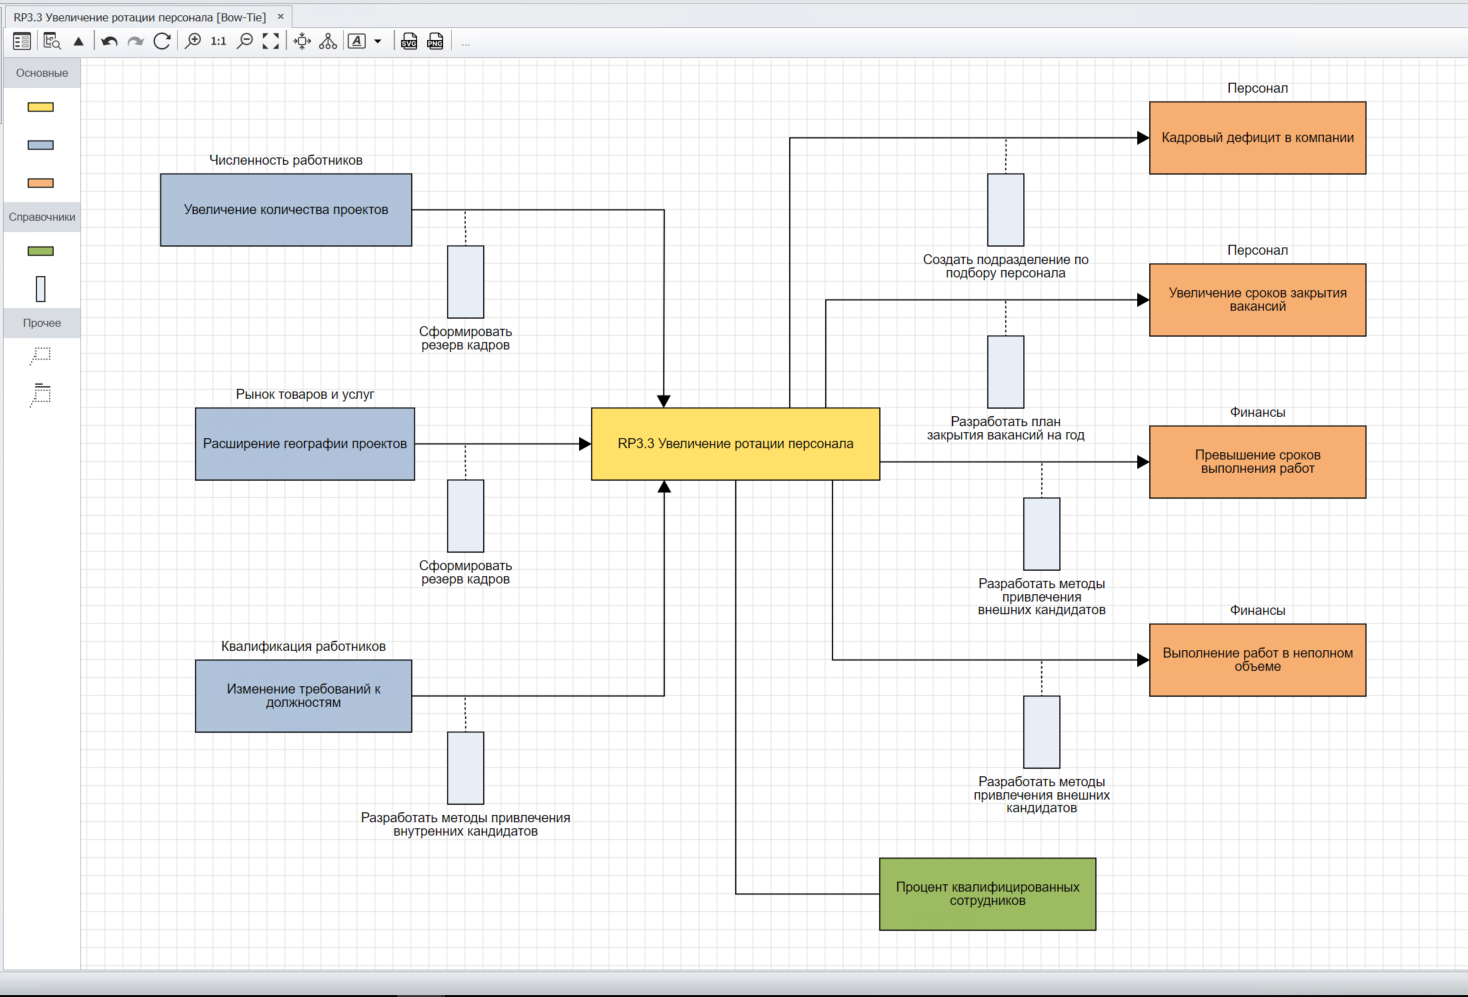Export the diagram as PNG
1468x997 pixels.
[435, 41]
